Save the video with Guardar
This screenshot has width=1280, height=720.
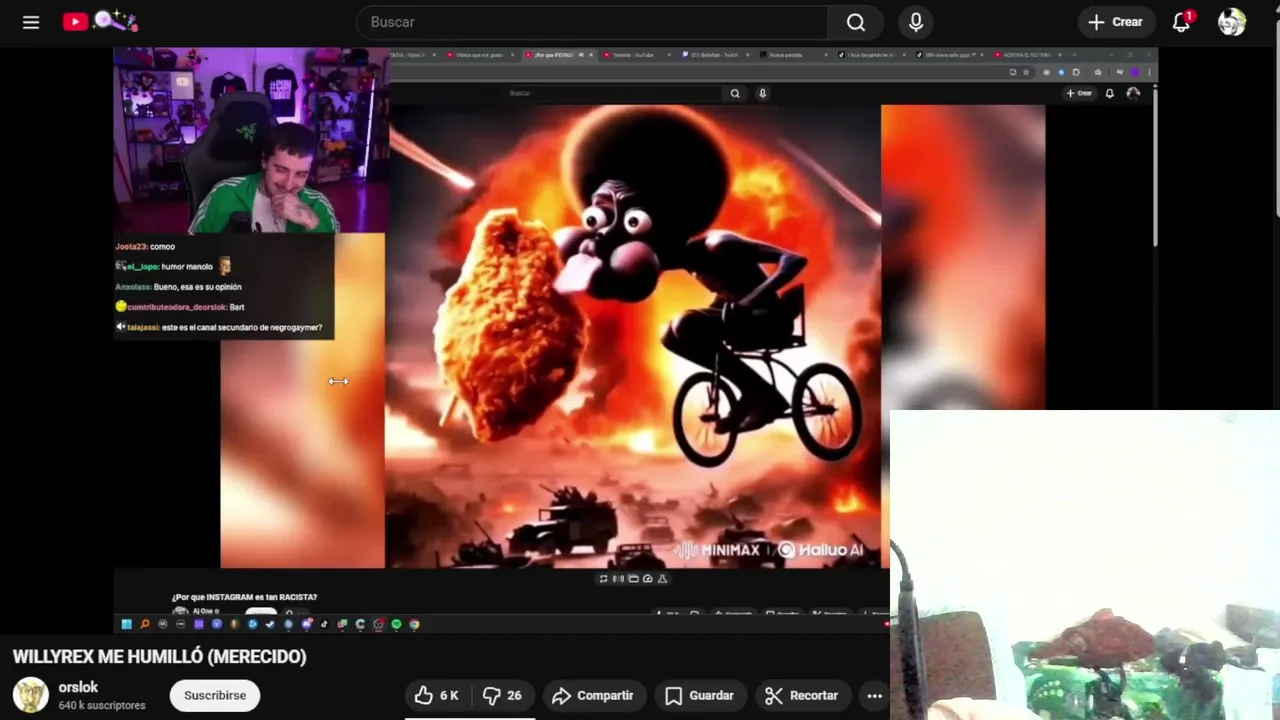(700, 695)
